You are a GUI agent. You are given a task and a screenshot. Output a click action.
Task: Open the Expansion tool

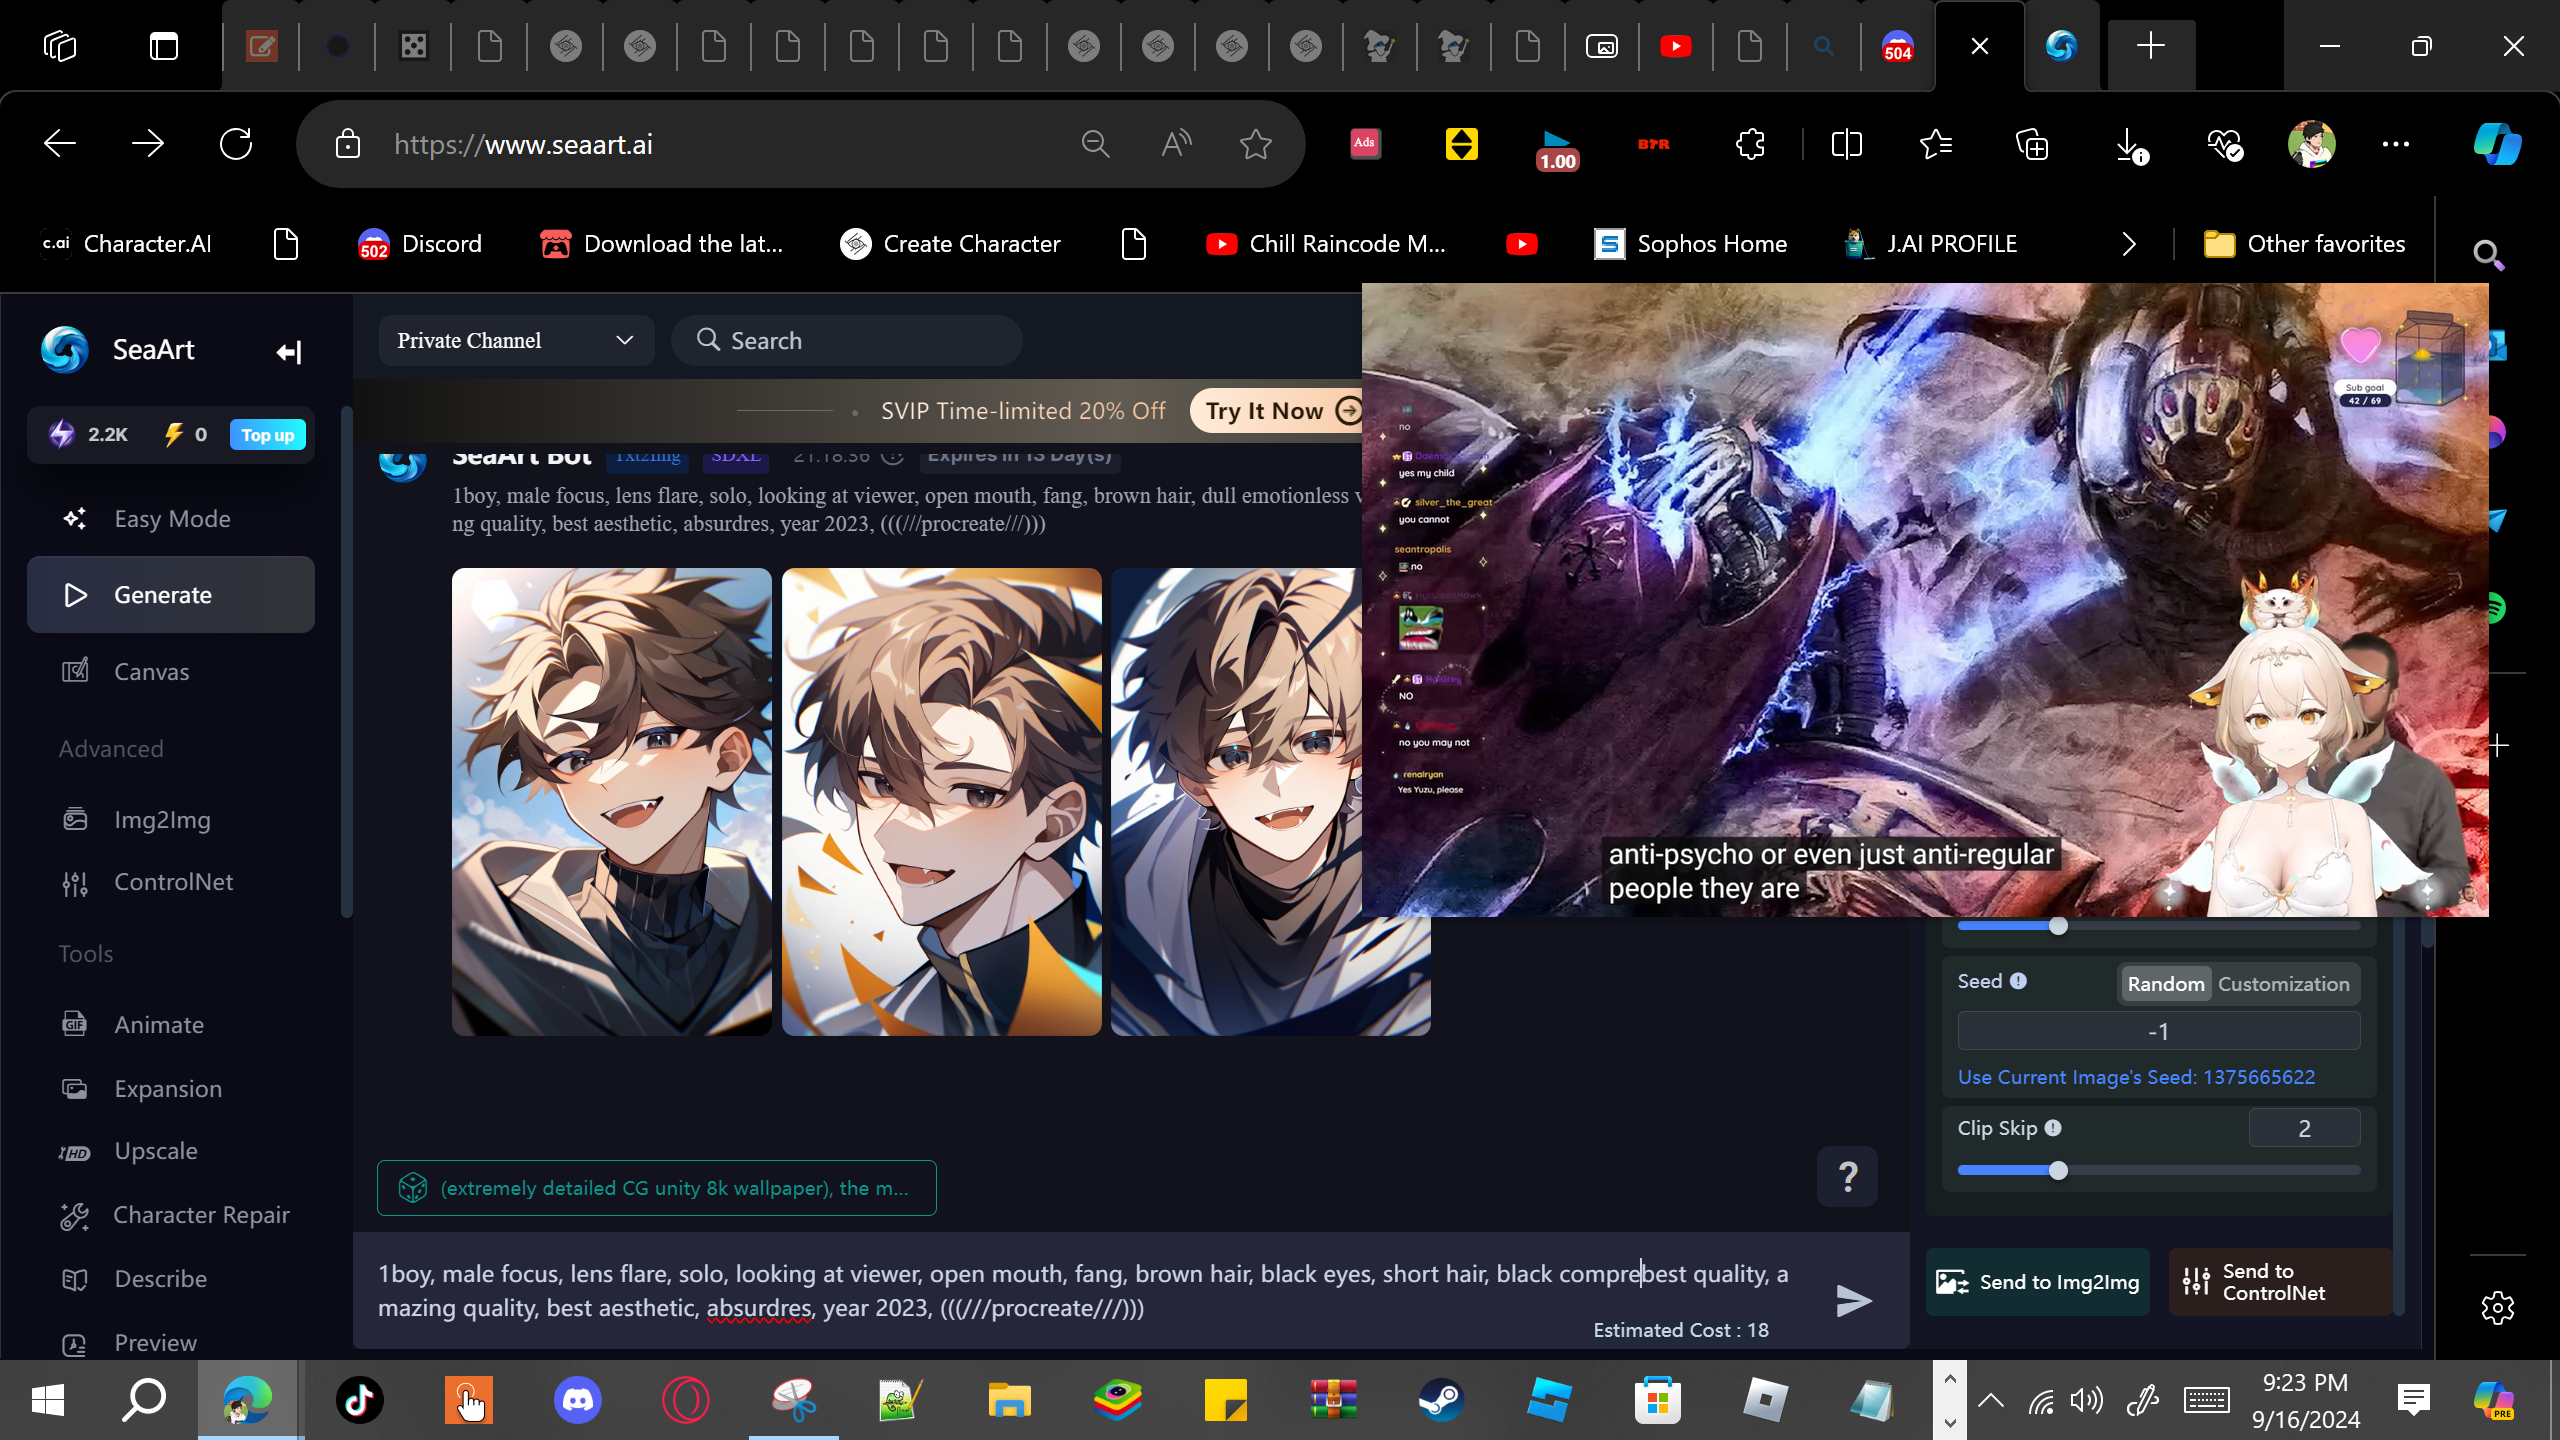tap(171, 1089)
